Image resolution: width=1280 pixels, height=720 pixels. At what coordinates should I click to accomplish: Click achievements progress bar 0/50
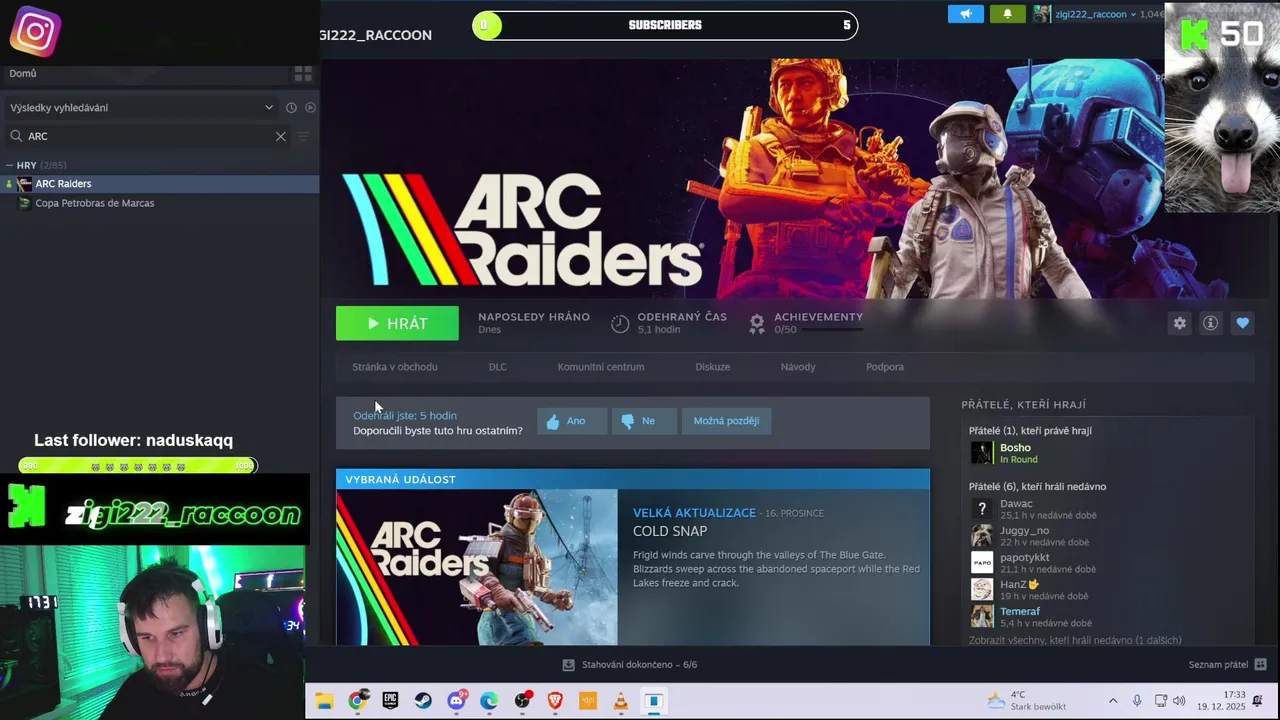[x=833, y=330]
